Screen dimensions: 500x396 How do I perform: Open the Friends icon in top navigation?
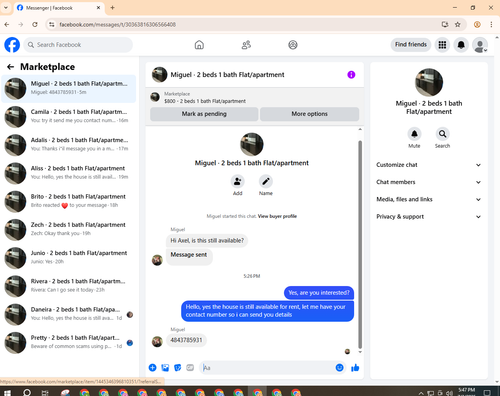[246, 45]
